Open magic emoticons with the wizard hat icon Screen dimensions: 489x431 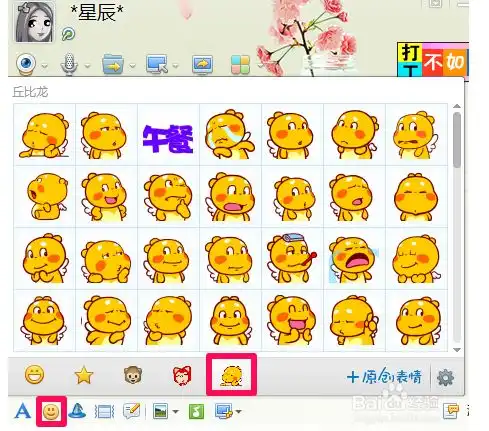tap(77, 411)
